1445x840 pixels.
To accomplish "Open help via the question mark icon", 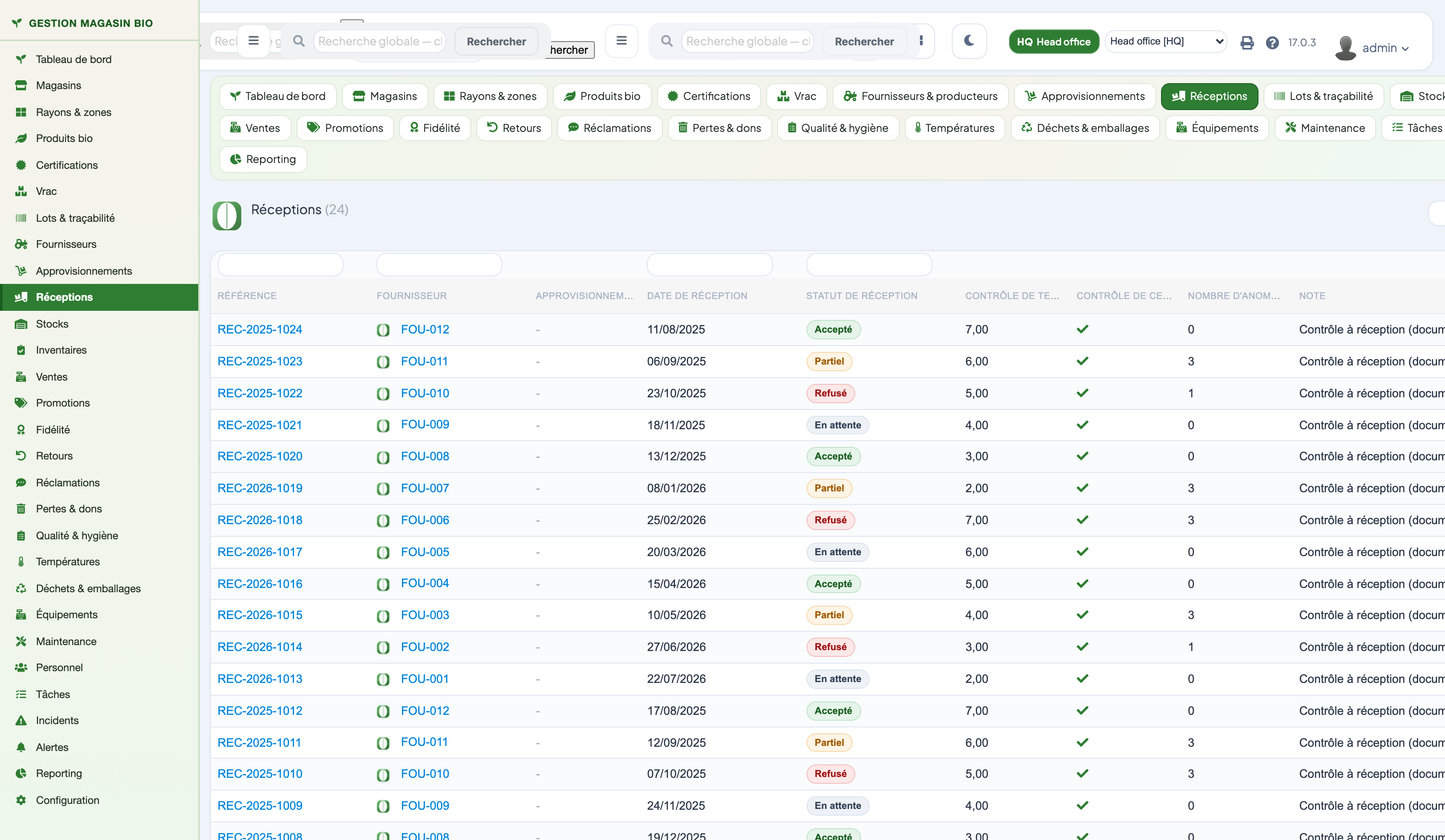I will [1272, 42].
